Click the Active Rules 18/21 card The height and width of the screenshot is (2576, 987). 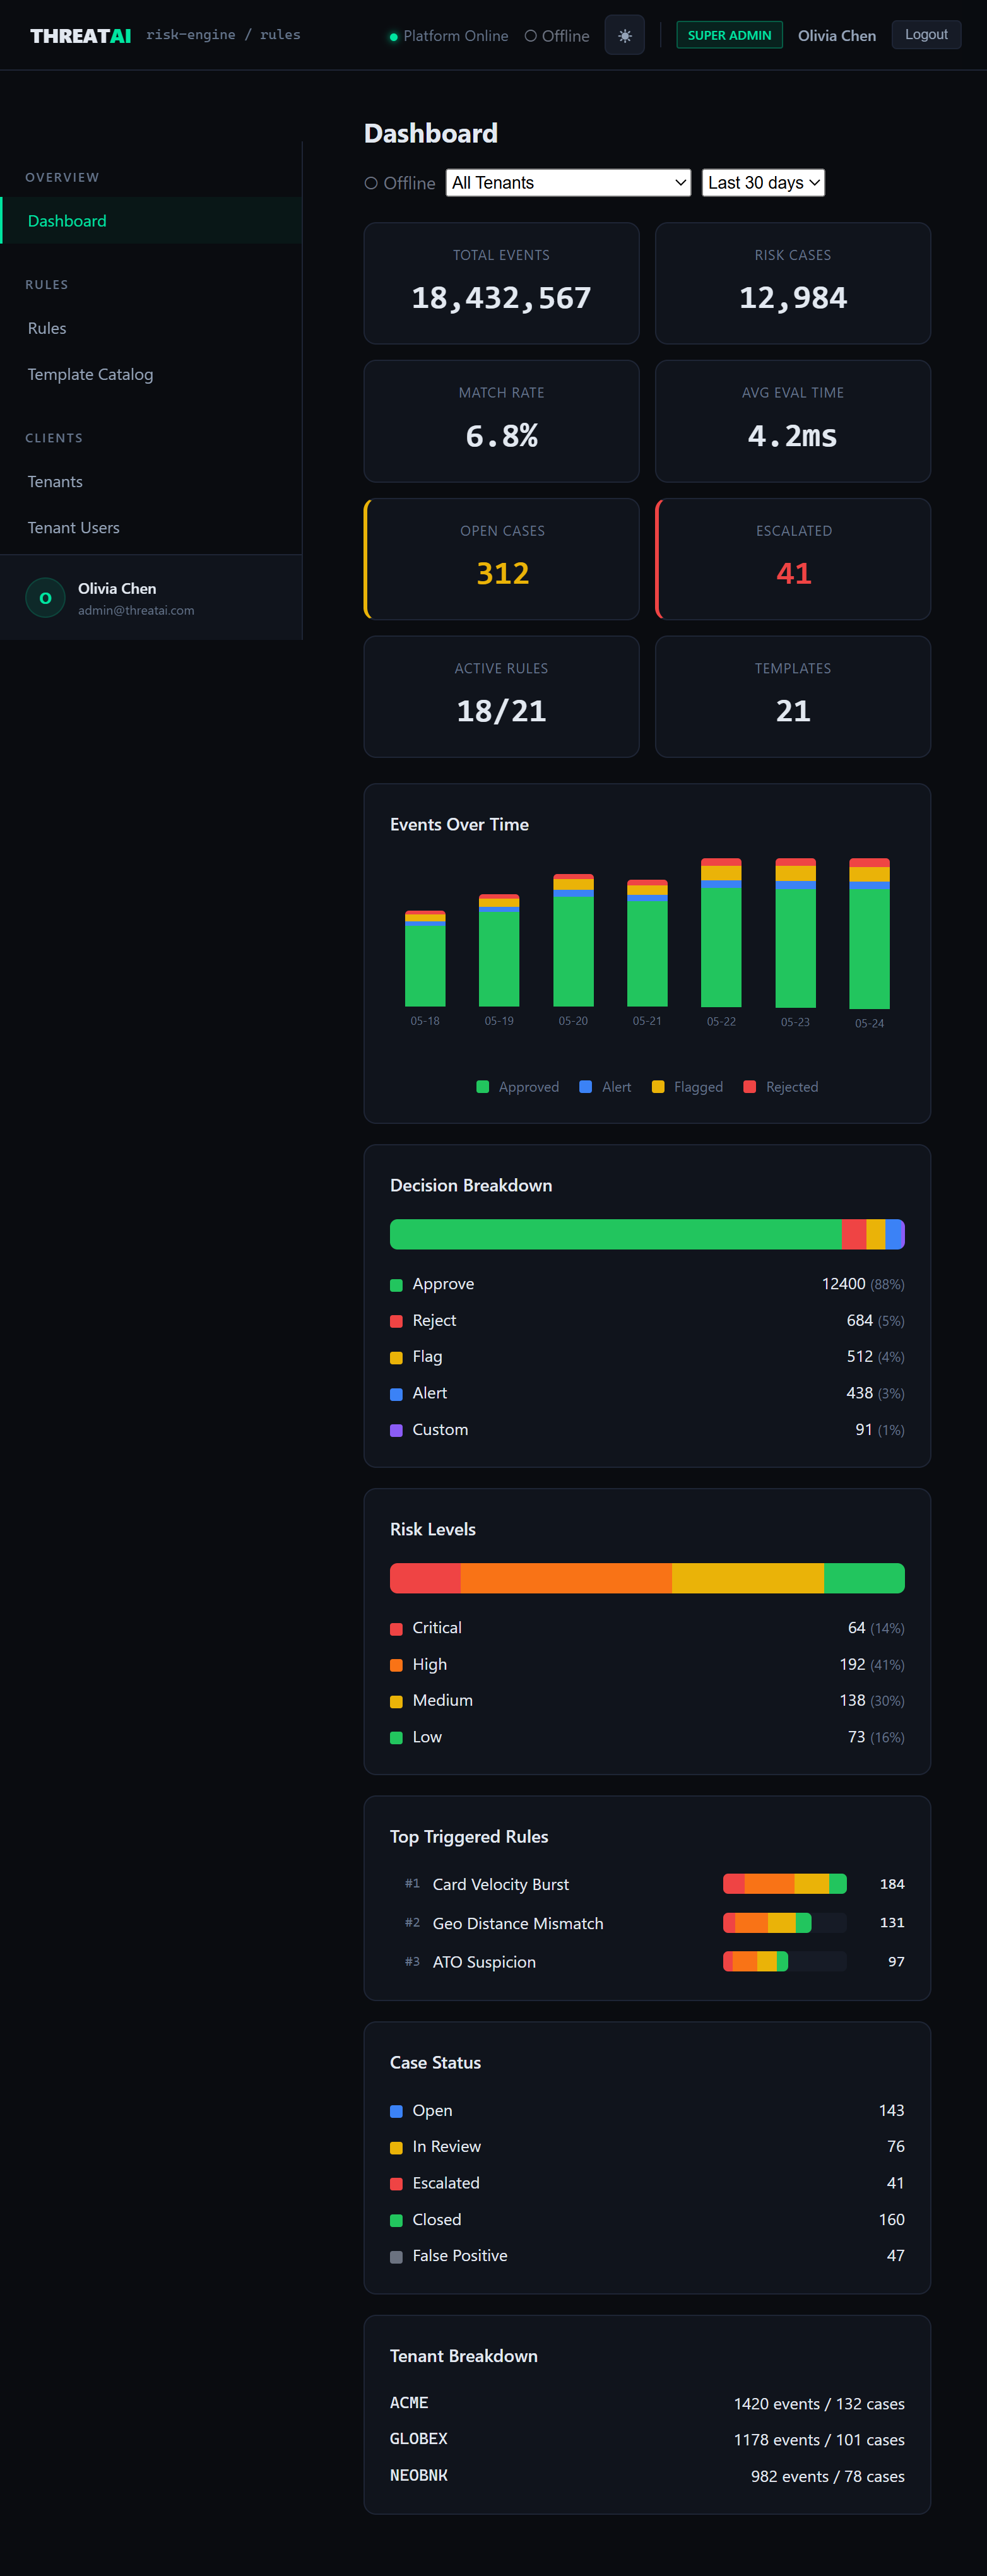click(x=501, y=697)
